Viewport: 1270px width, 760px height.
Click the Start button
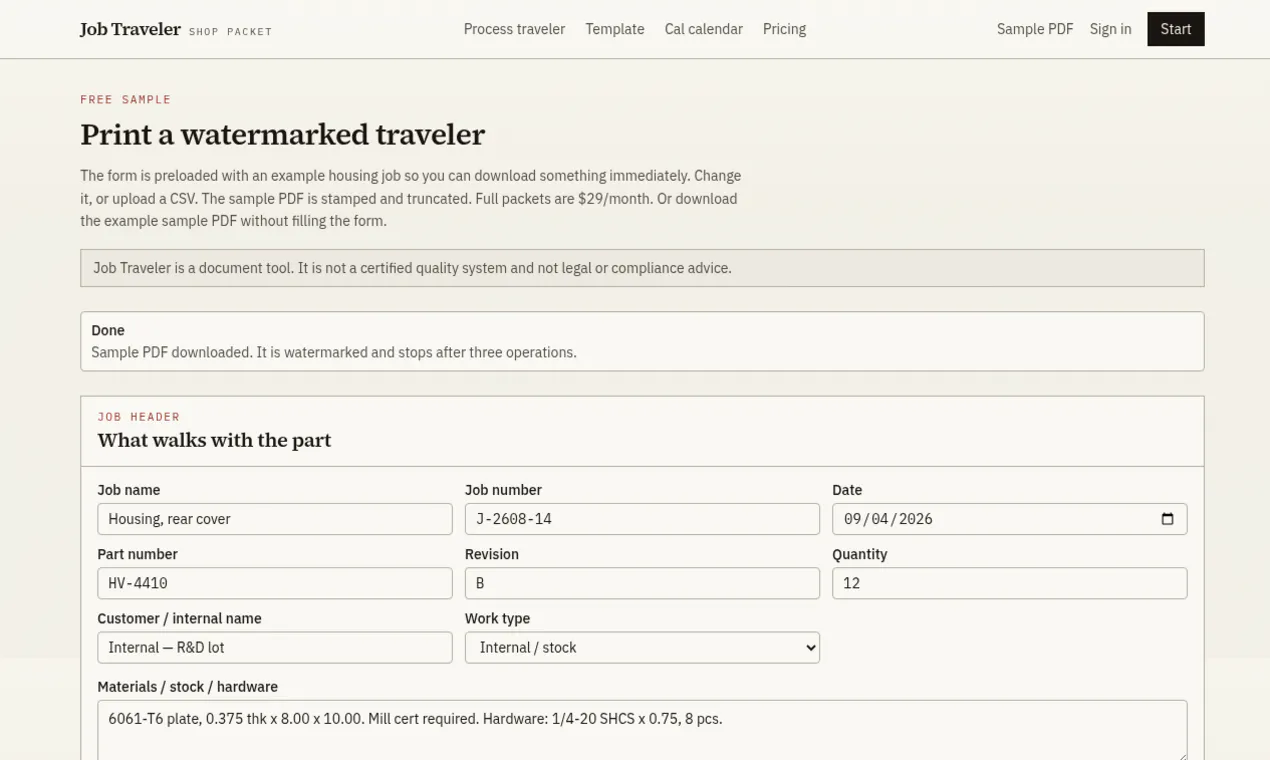coord(1176,29)
